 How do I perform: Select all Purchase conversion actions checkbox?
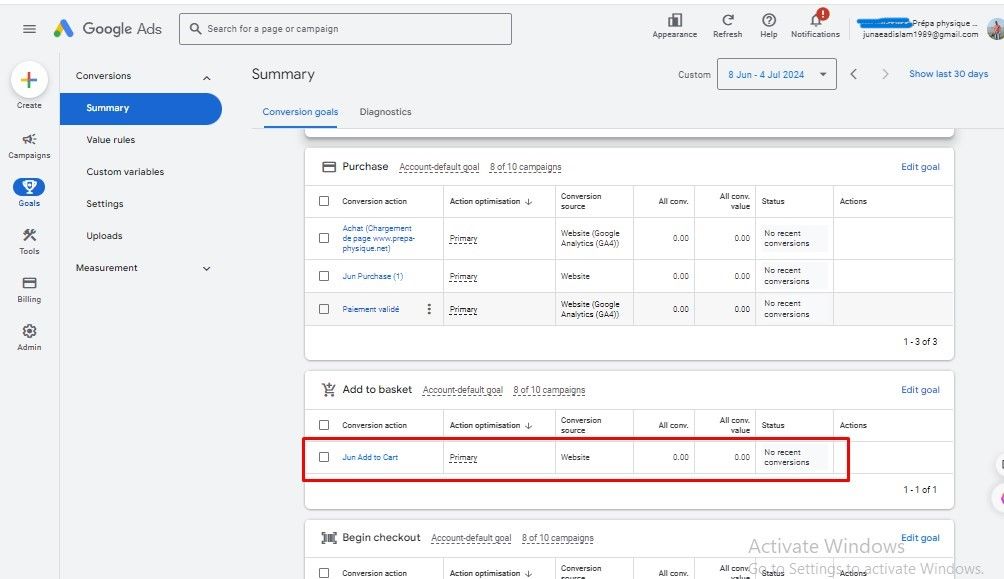click(324, 201)
